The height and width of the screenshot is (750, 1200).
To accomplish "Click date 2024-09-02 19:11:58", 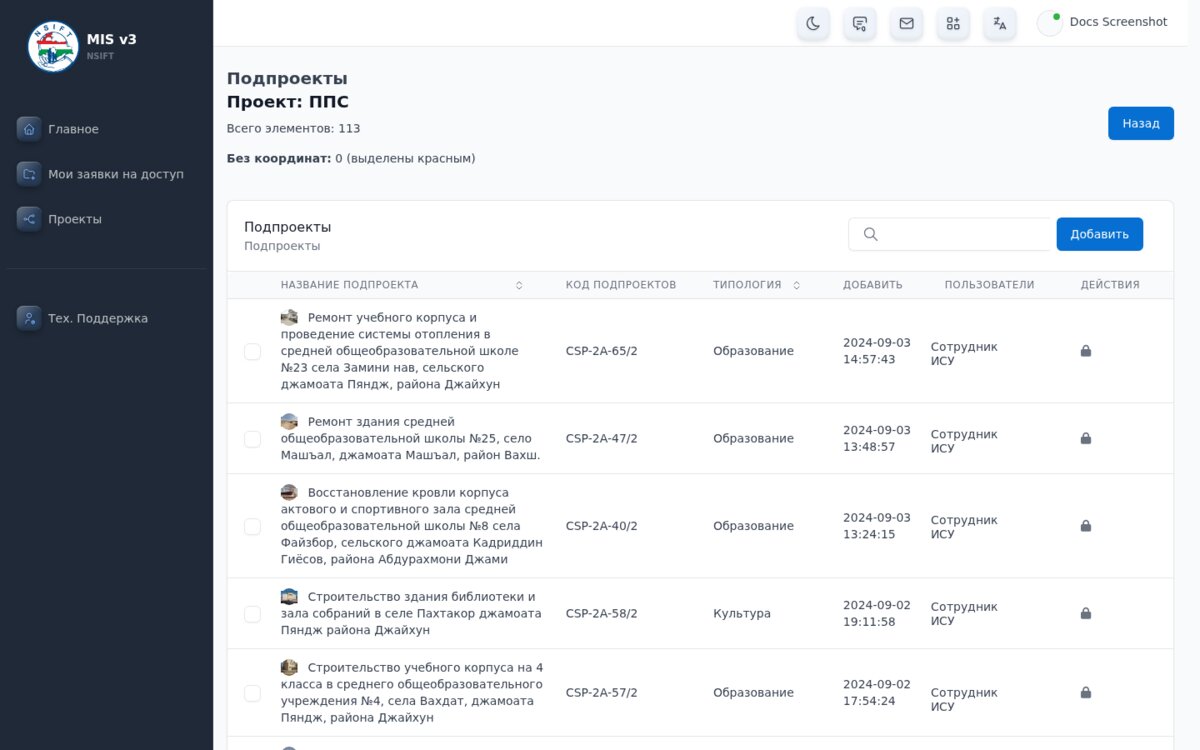I will (877, 613).
